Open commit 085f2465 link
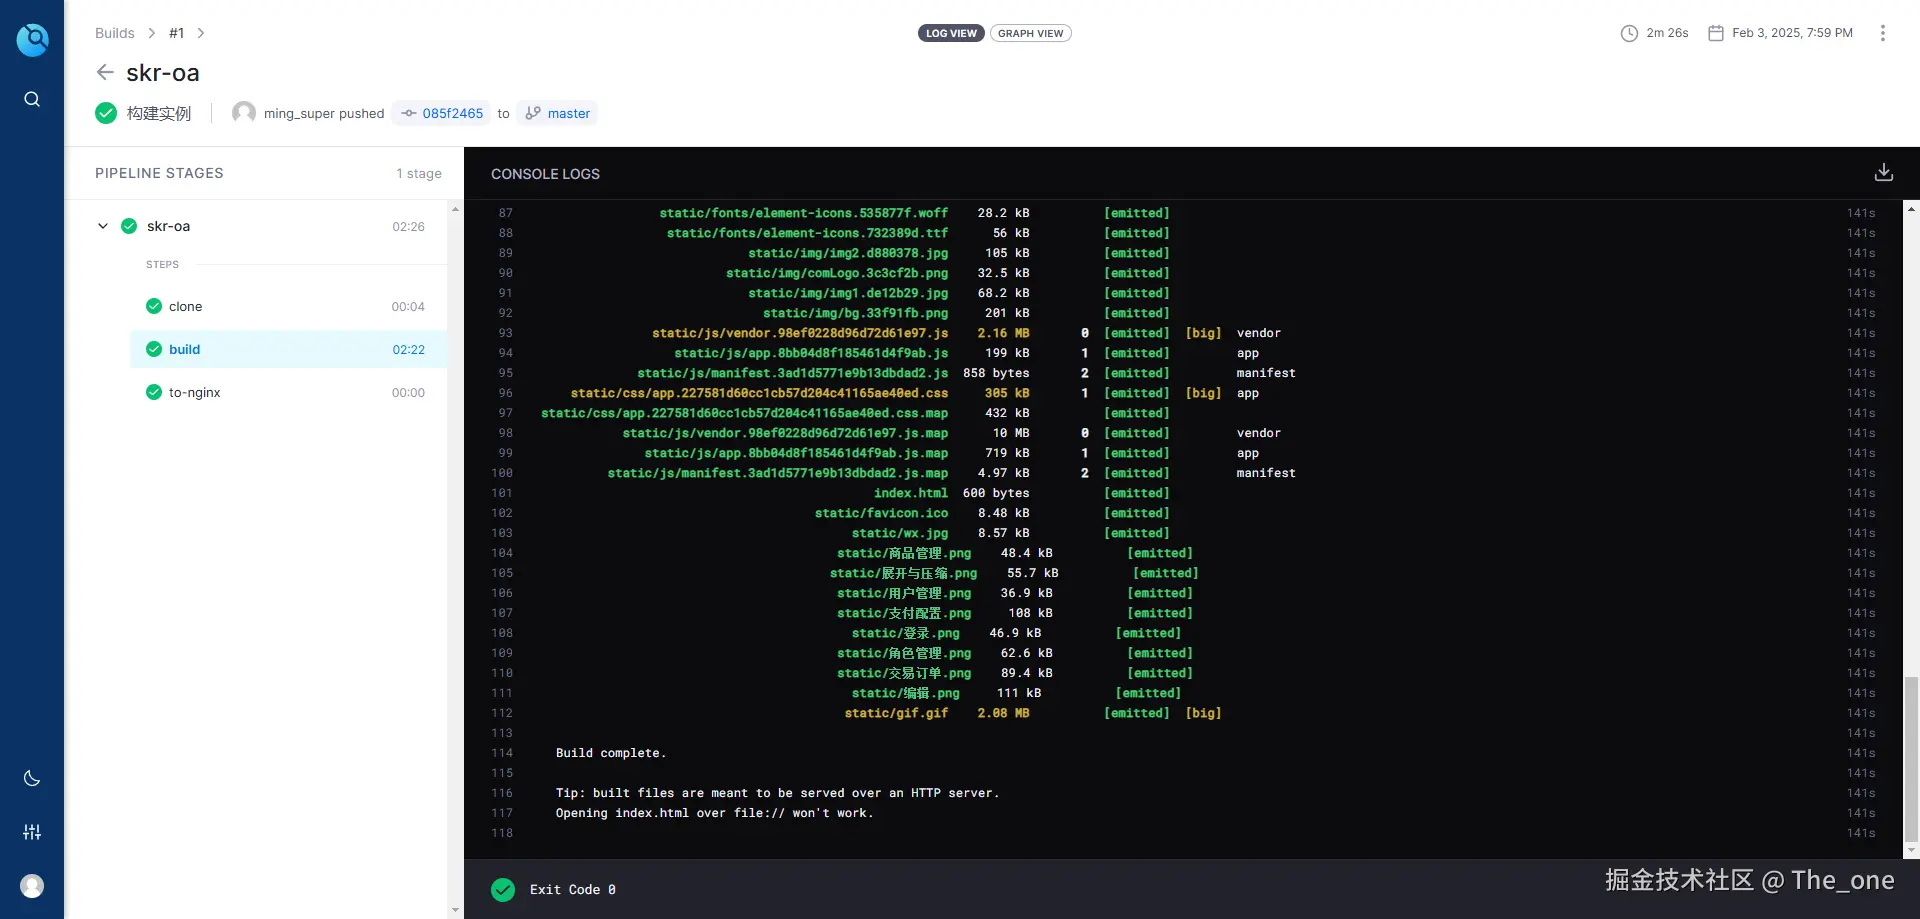 [442, 113]
